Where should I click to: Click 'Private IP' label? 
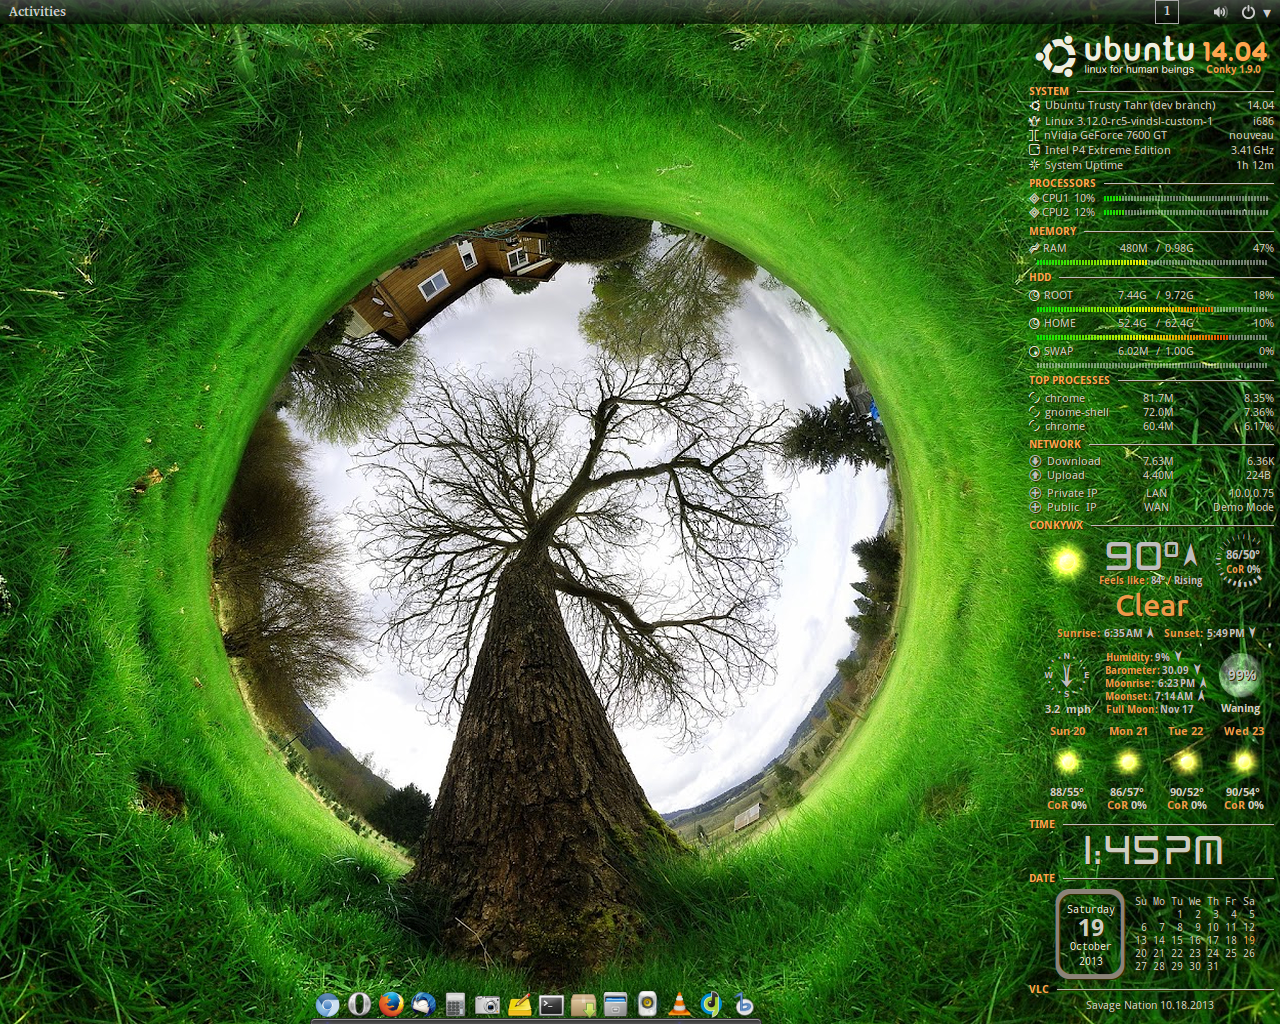(x=1072, y=493)
